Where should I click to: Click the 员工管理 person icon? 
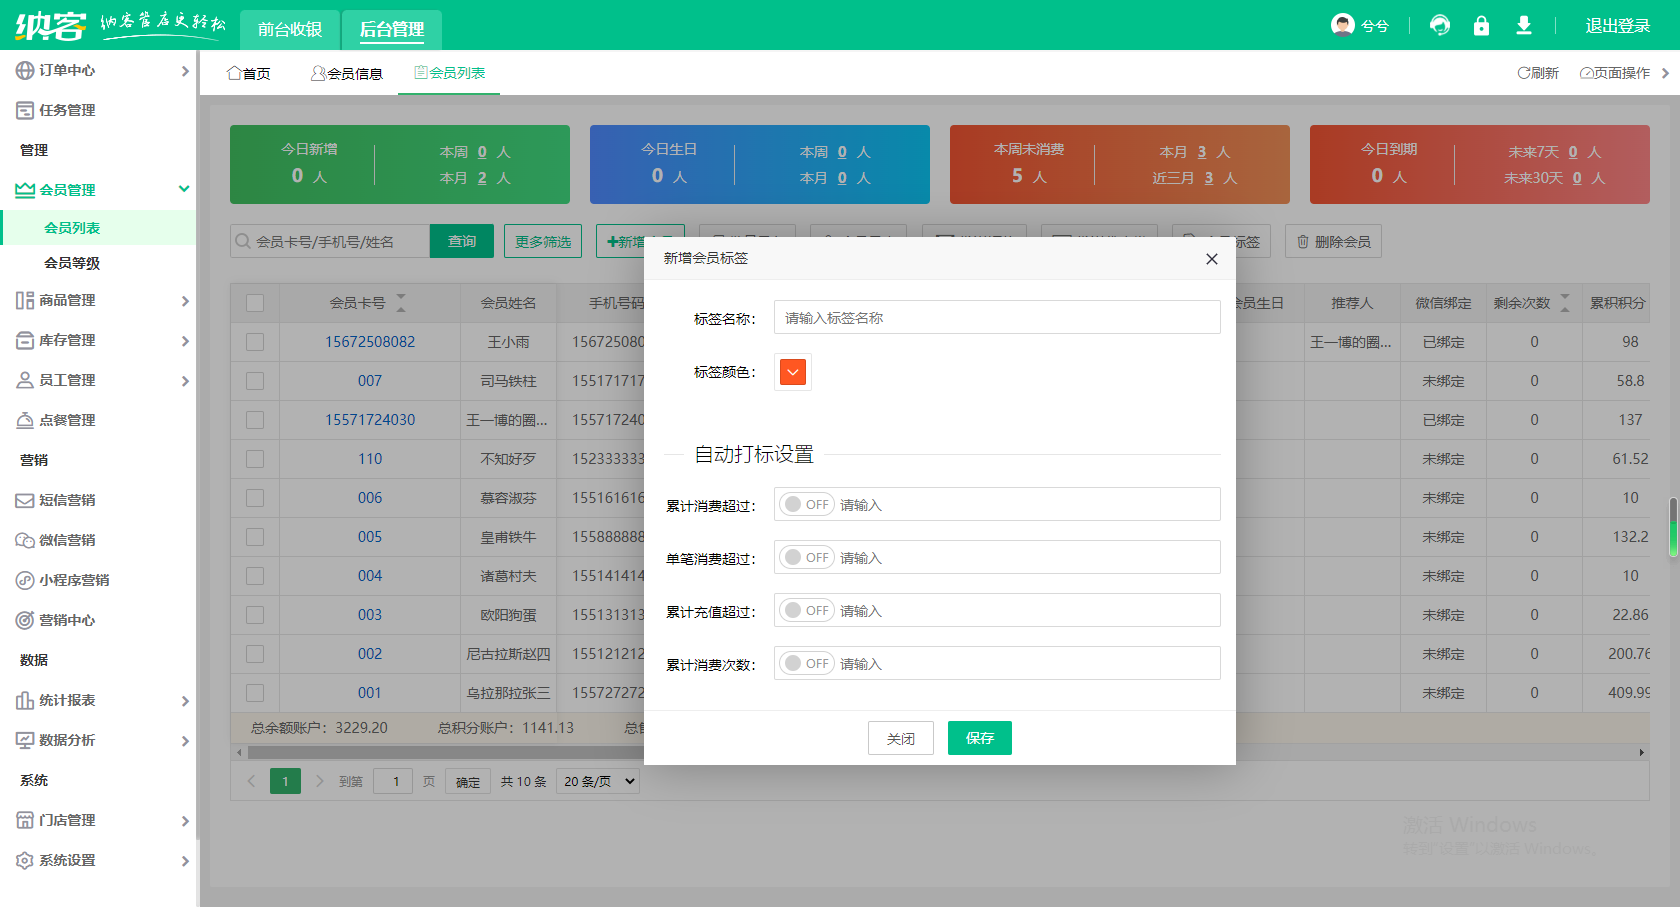coord(25,380)
